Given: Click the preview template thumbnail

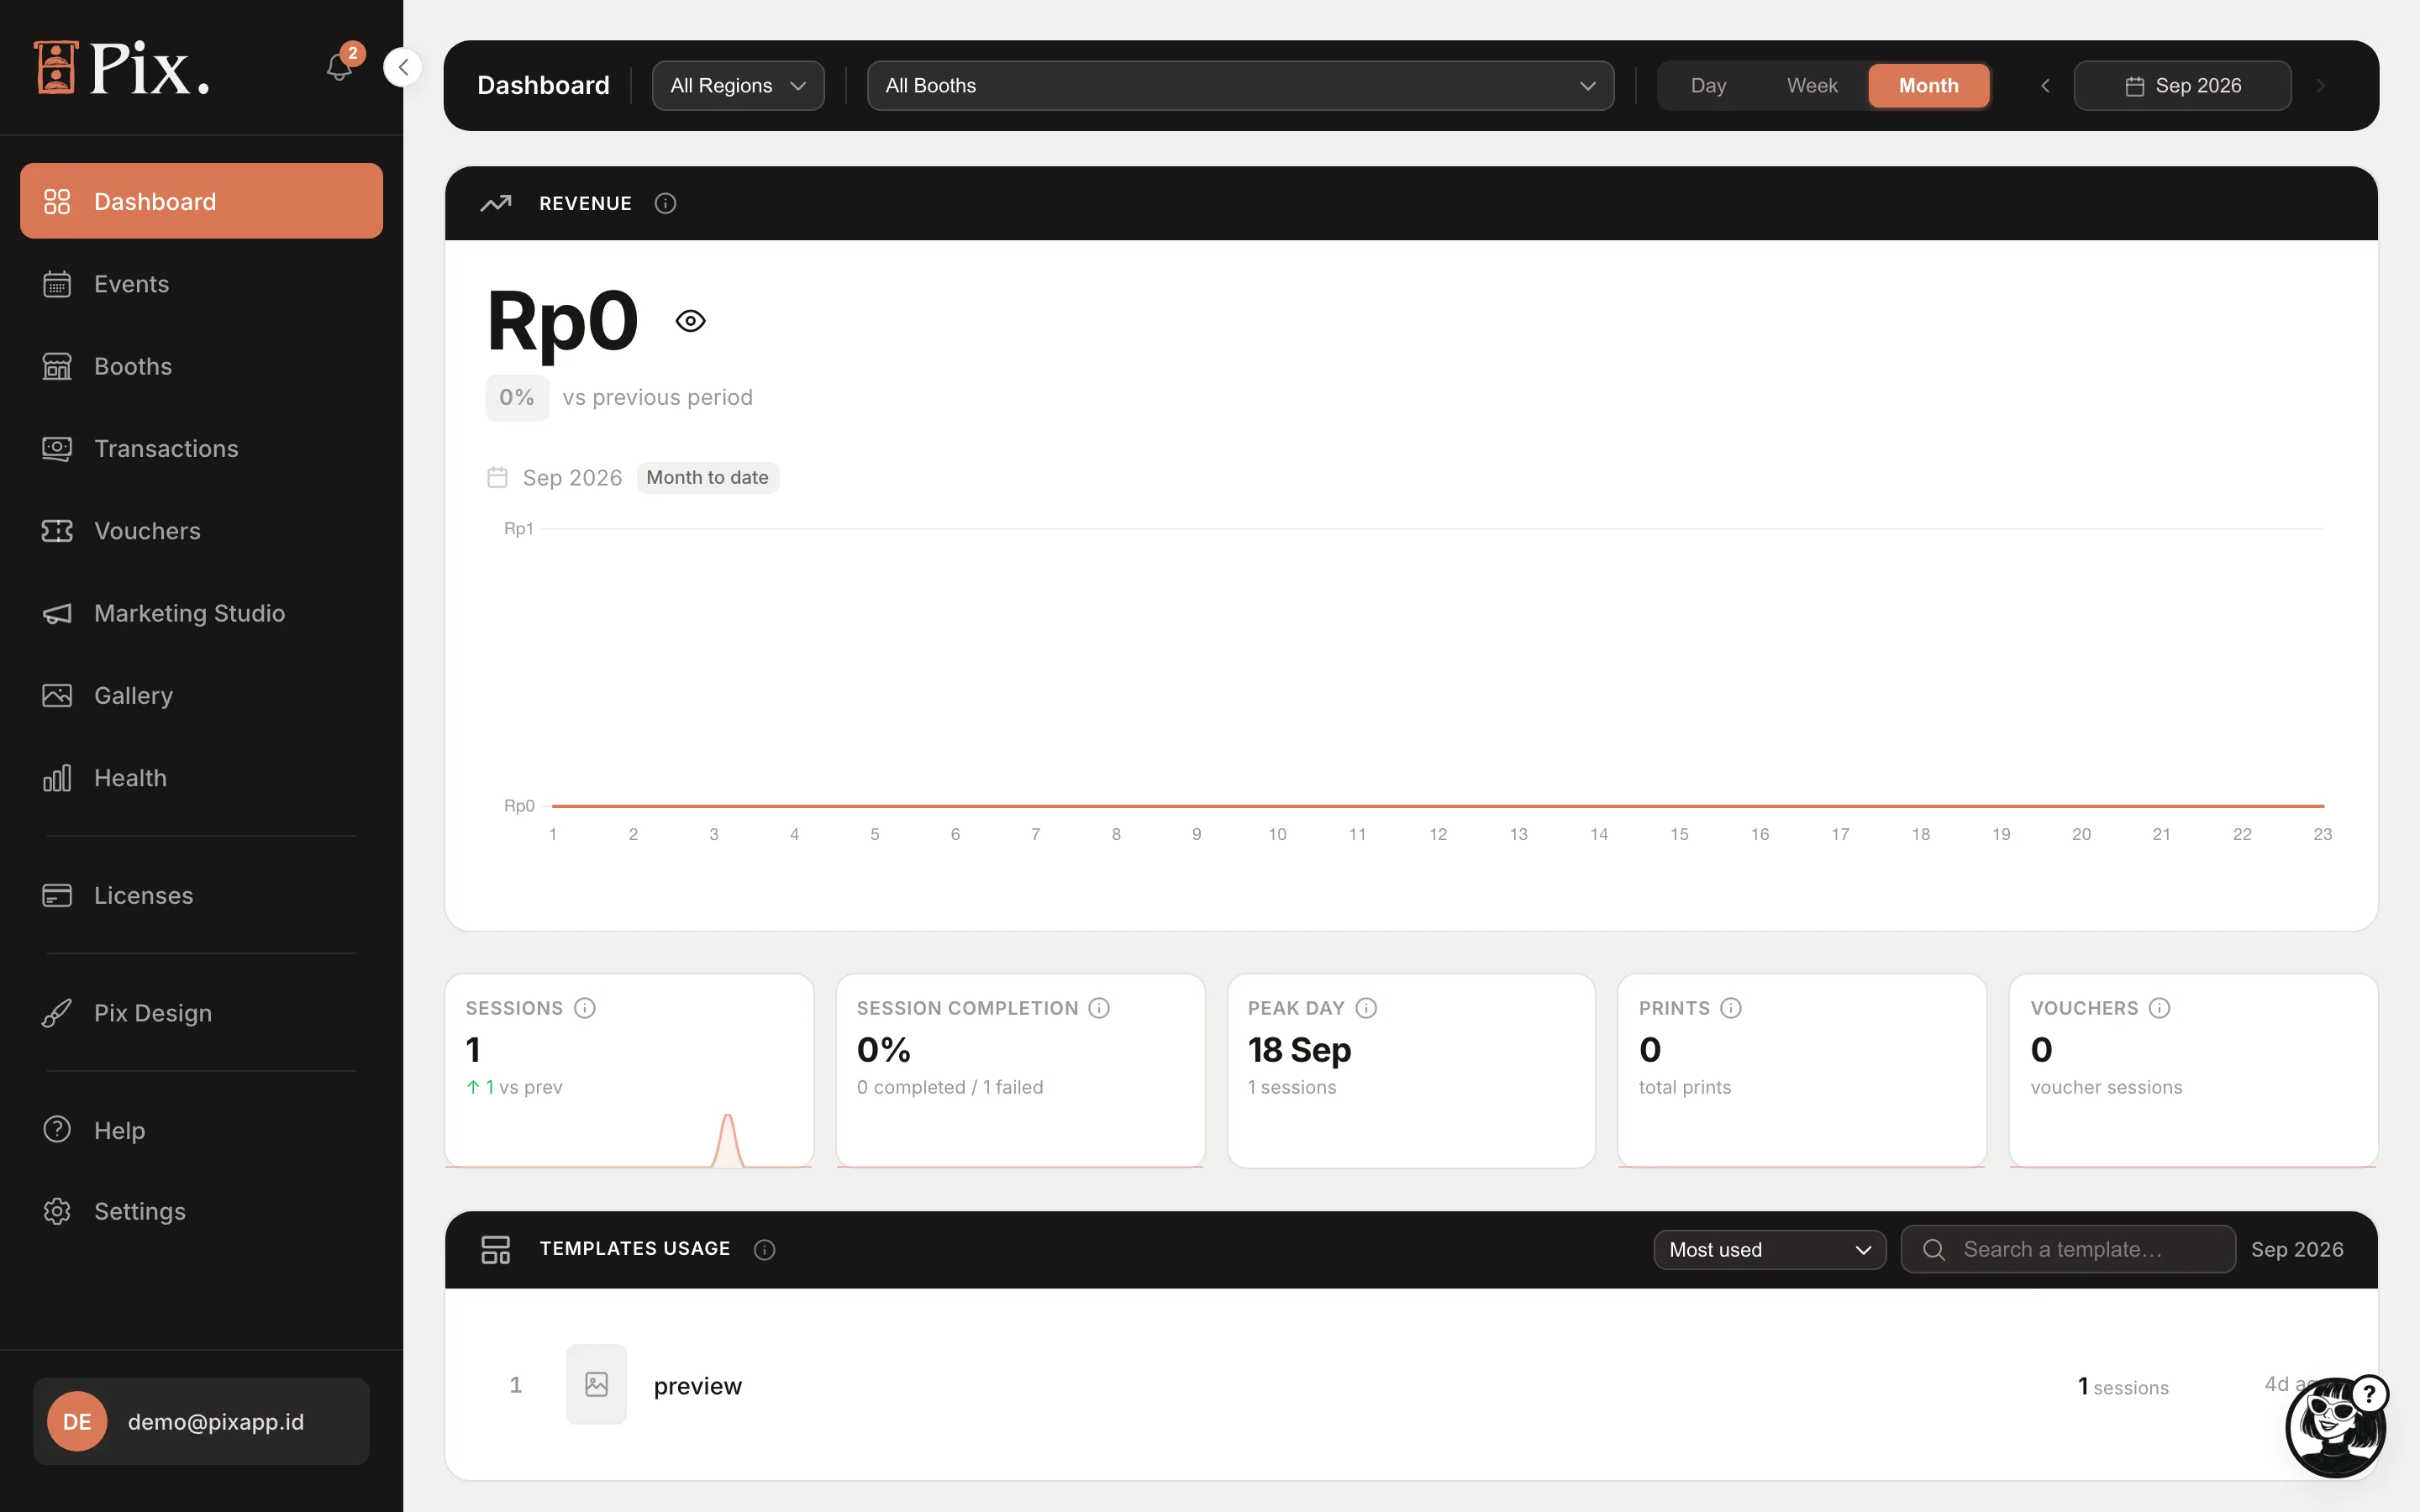Looking at the screenshot, I should pos(596,1384).
